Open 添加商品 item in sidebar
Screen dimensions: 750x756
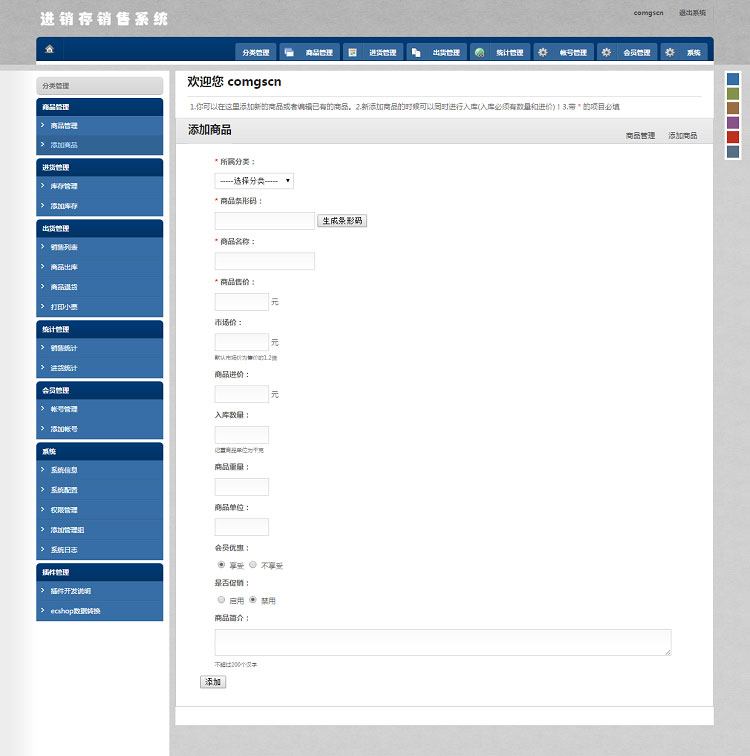coord(100,145)
